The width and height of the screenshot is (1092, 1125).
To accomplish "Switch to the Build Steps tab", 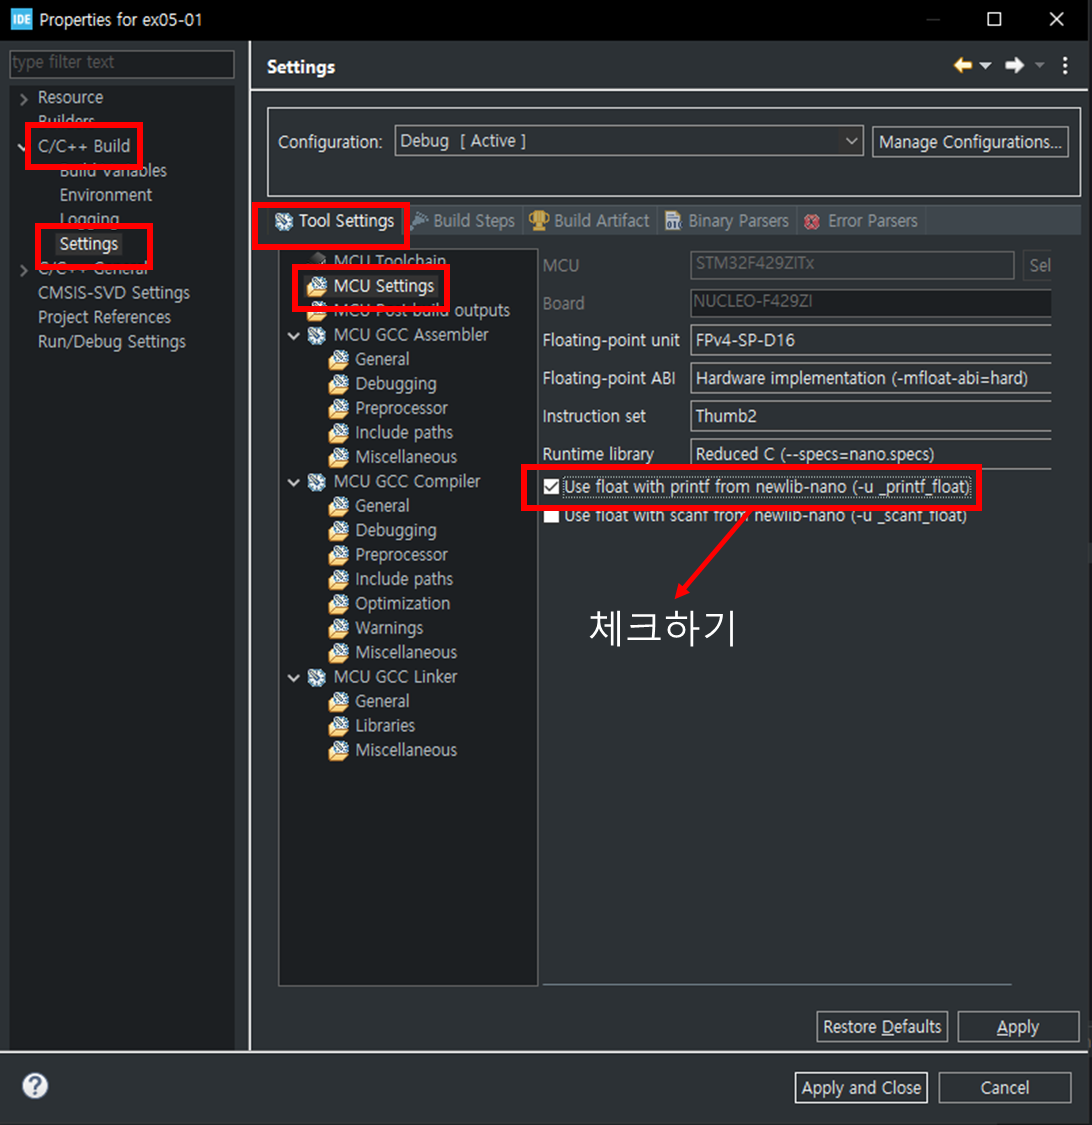I will 464,221.
